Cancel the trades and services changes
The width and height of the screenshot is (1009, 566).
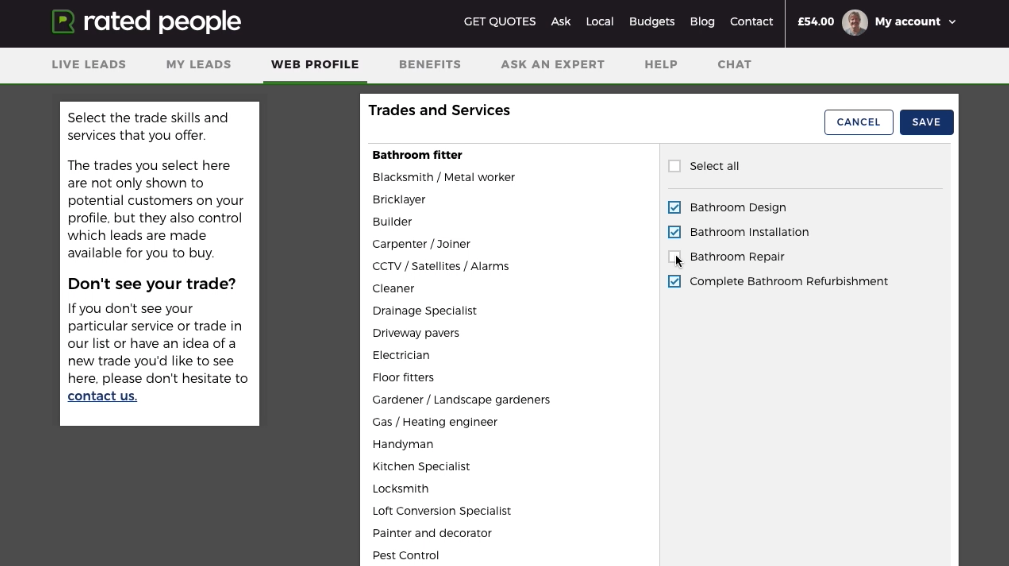[x=858, y=122]
